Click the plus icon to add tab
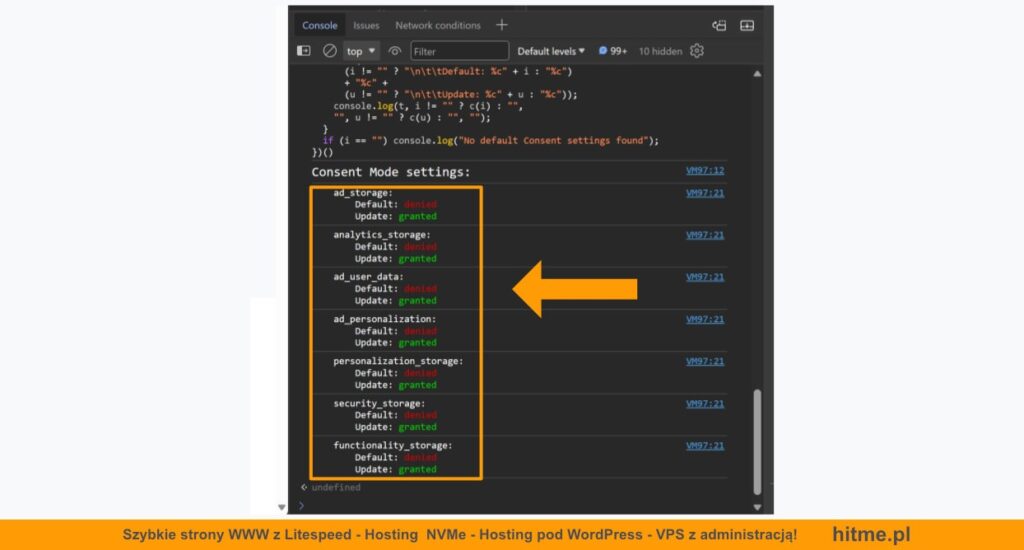This screenshot has width=1024, height=550. tap(502, 25)
